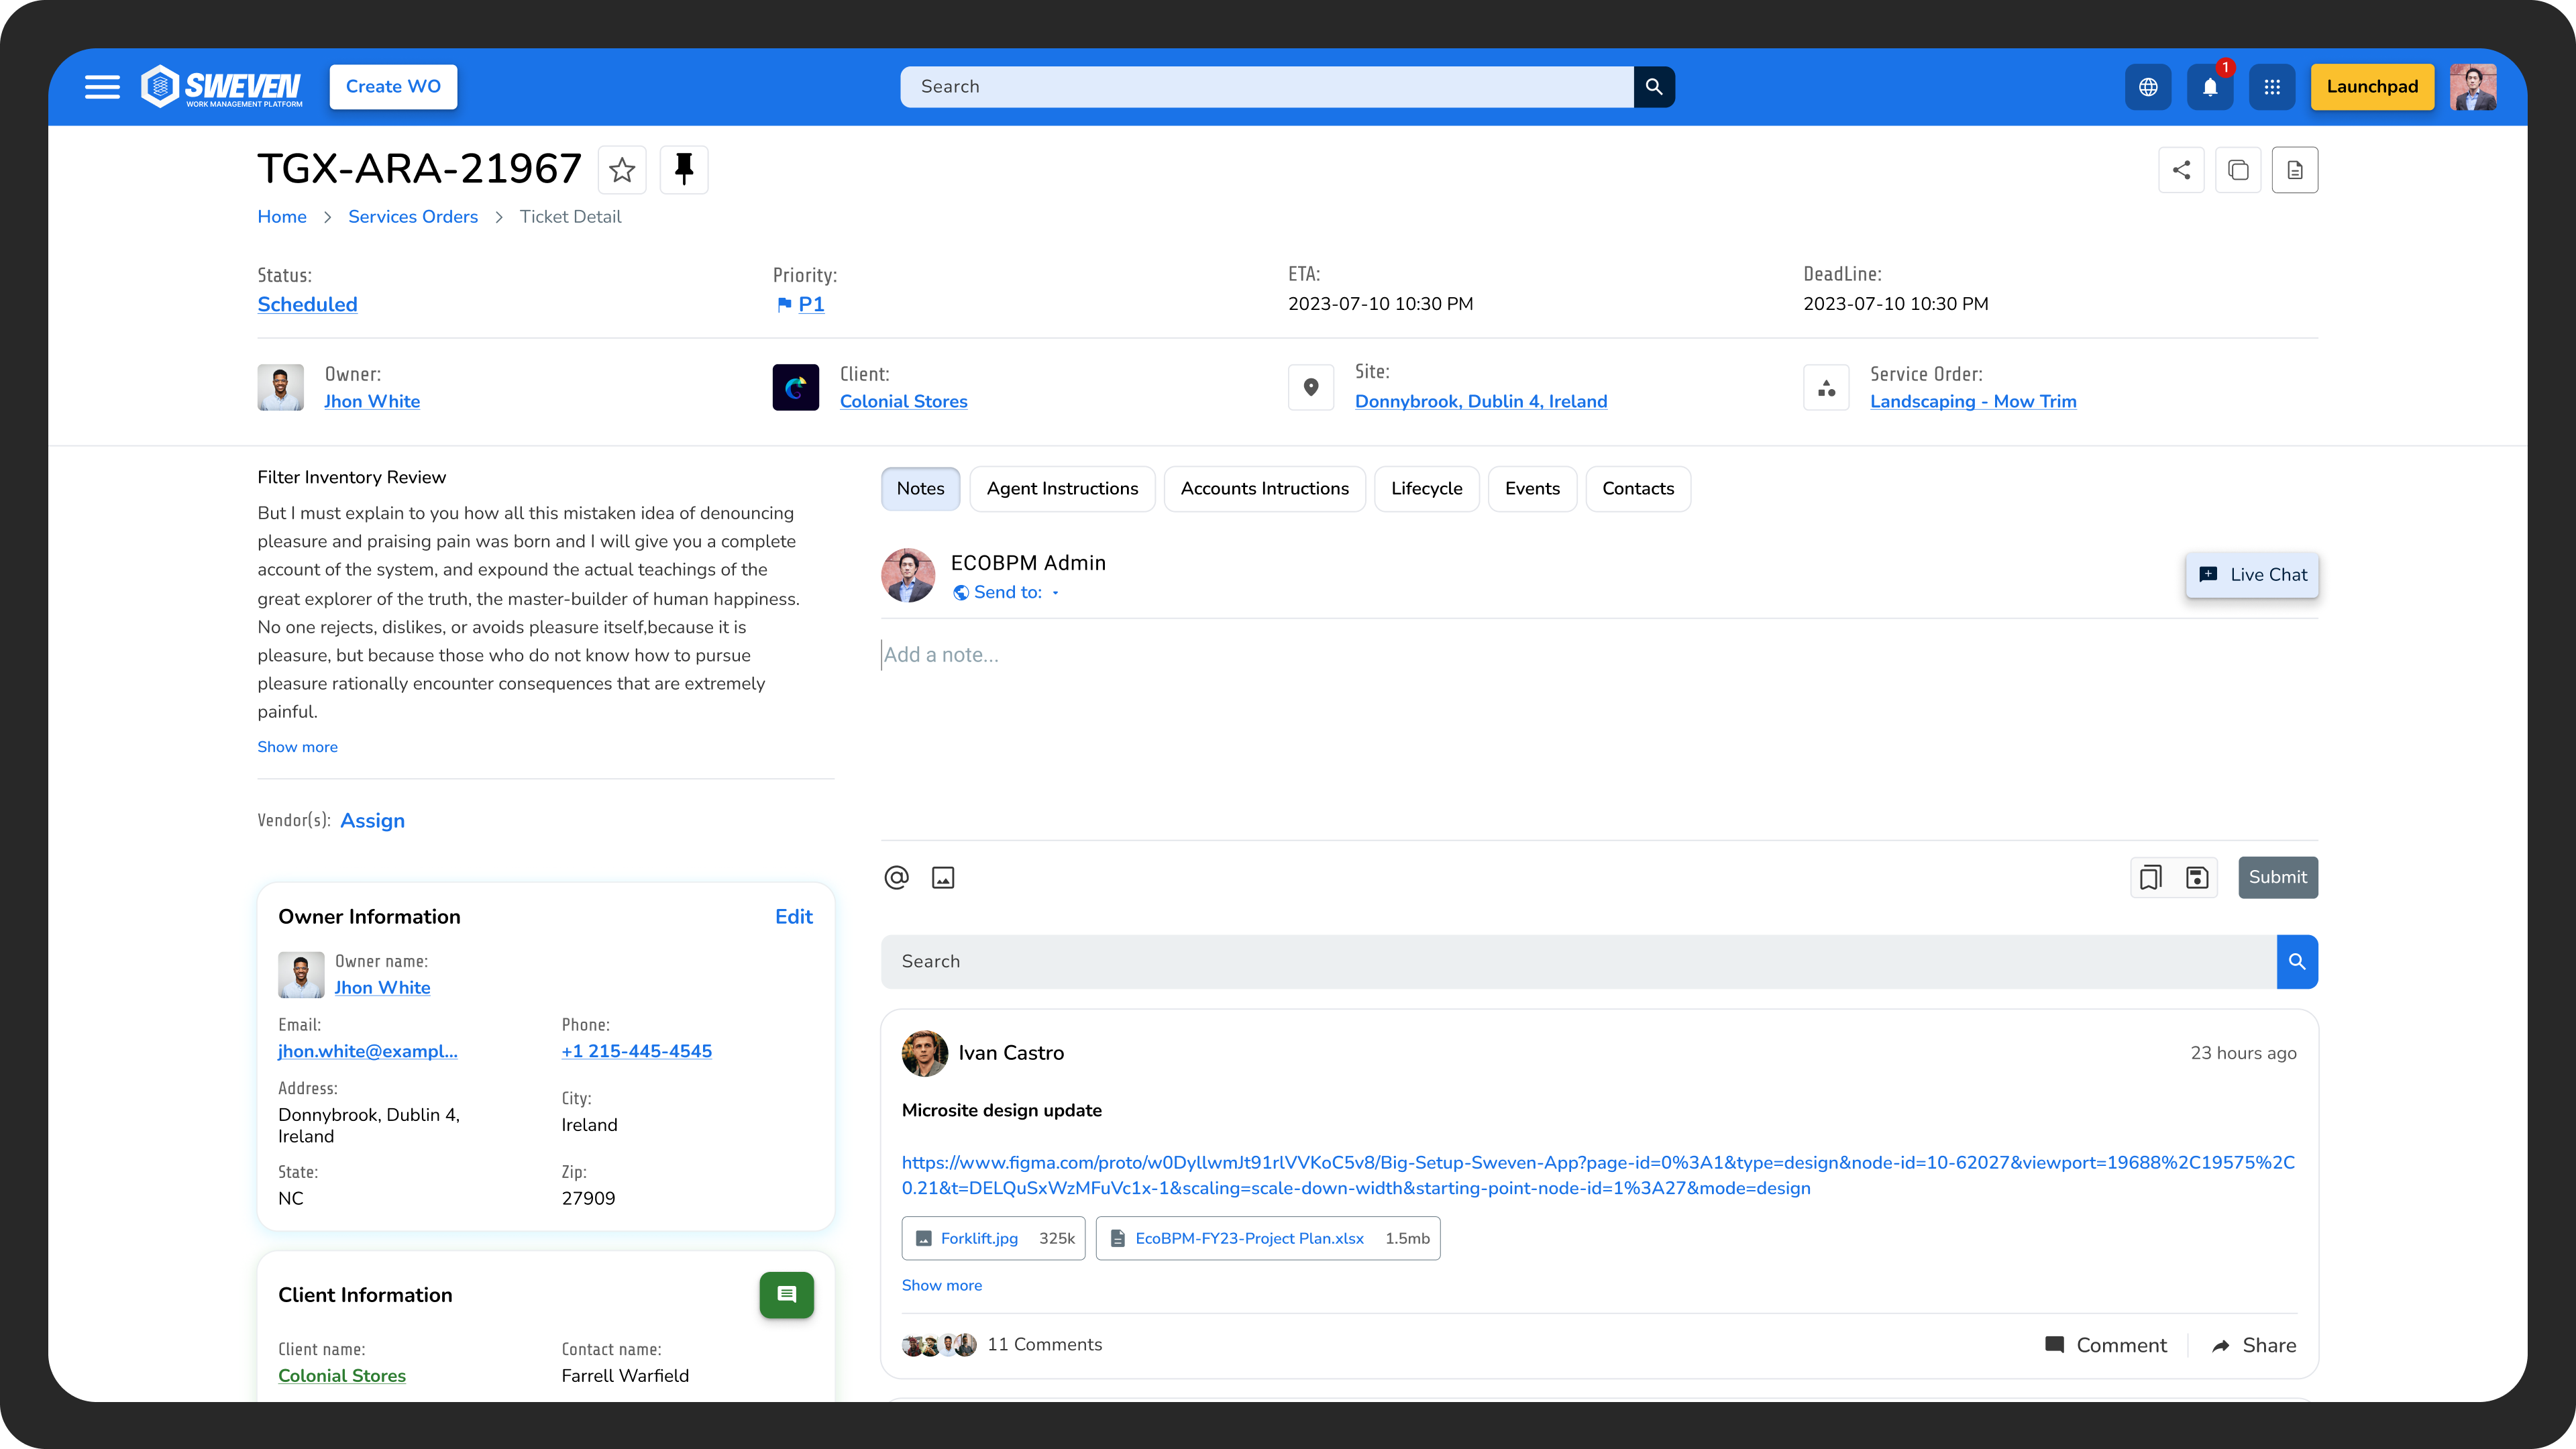The image size is (2576, 1449).
Task: Toggle the pin for this ticket
Action: coord(684,170)
